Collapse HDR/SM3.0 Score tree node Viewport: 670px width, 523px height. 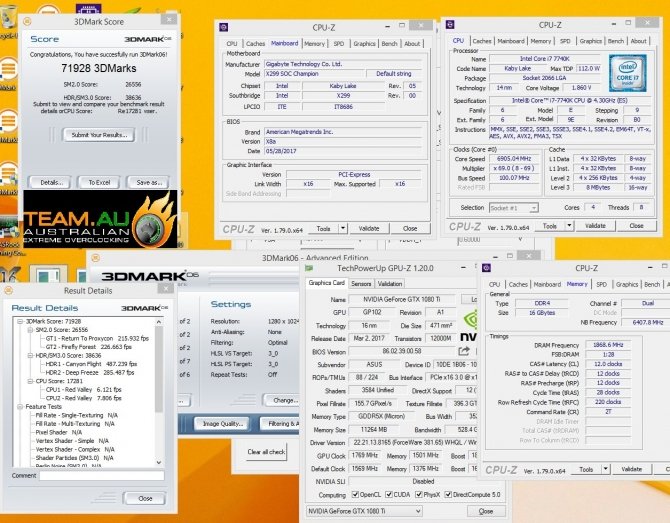[30, 356]
